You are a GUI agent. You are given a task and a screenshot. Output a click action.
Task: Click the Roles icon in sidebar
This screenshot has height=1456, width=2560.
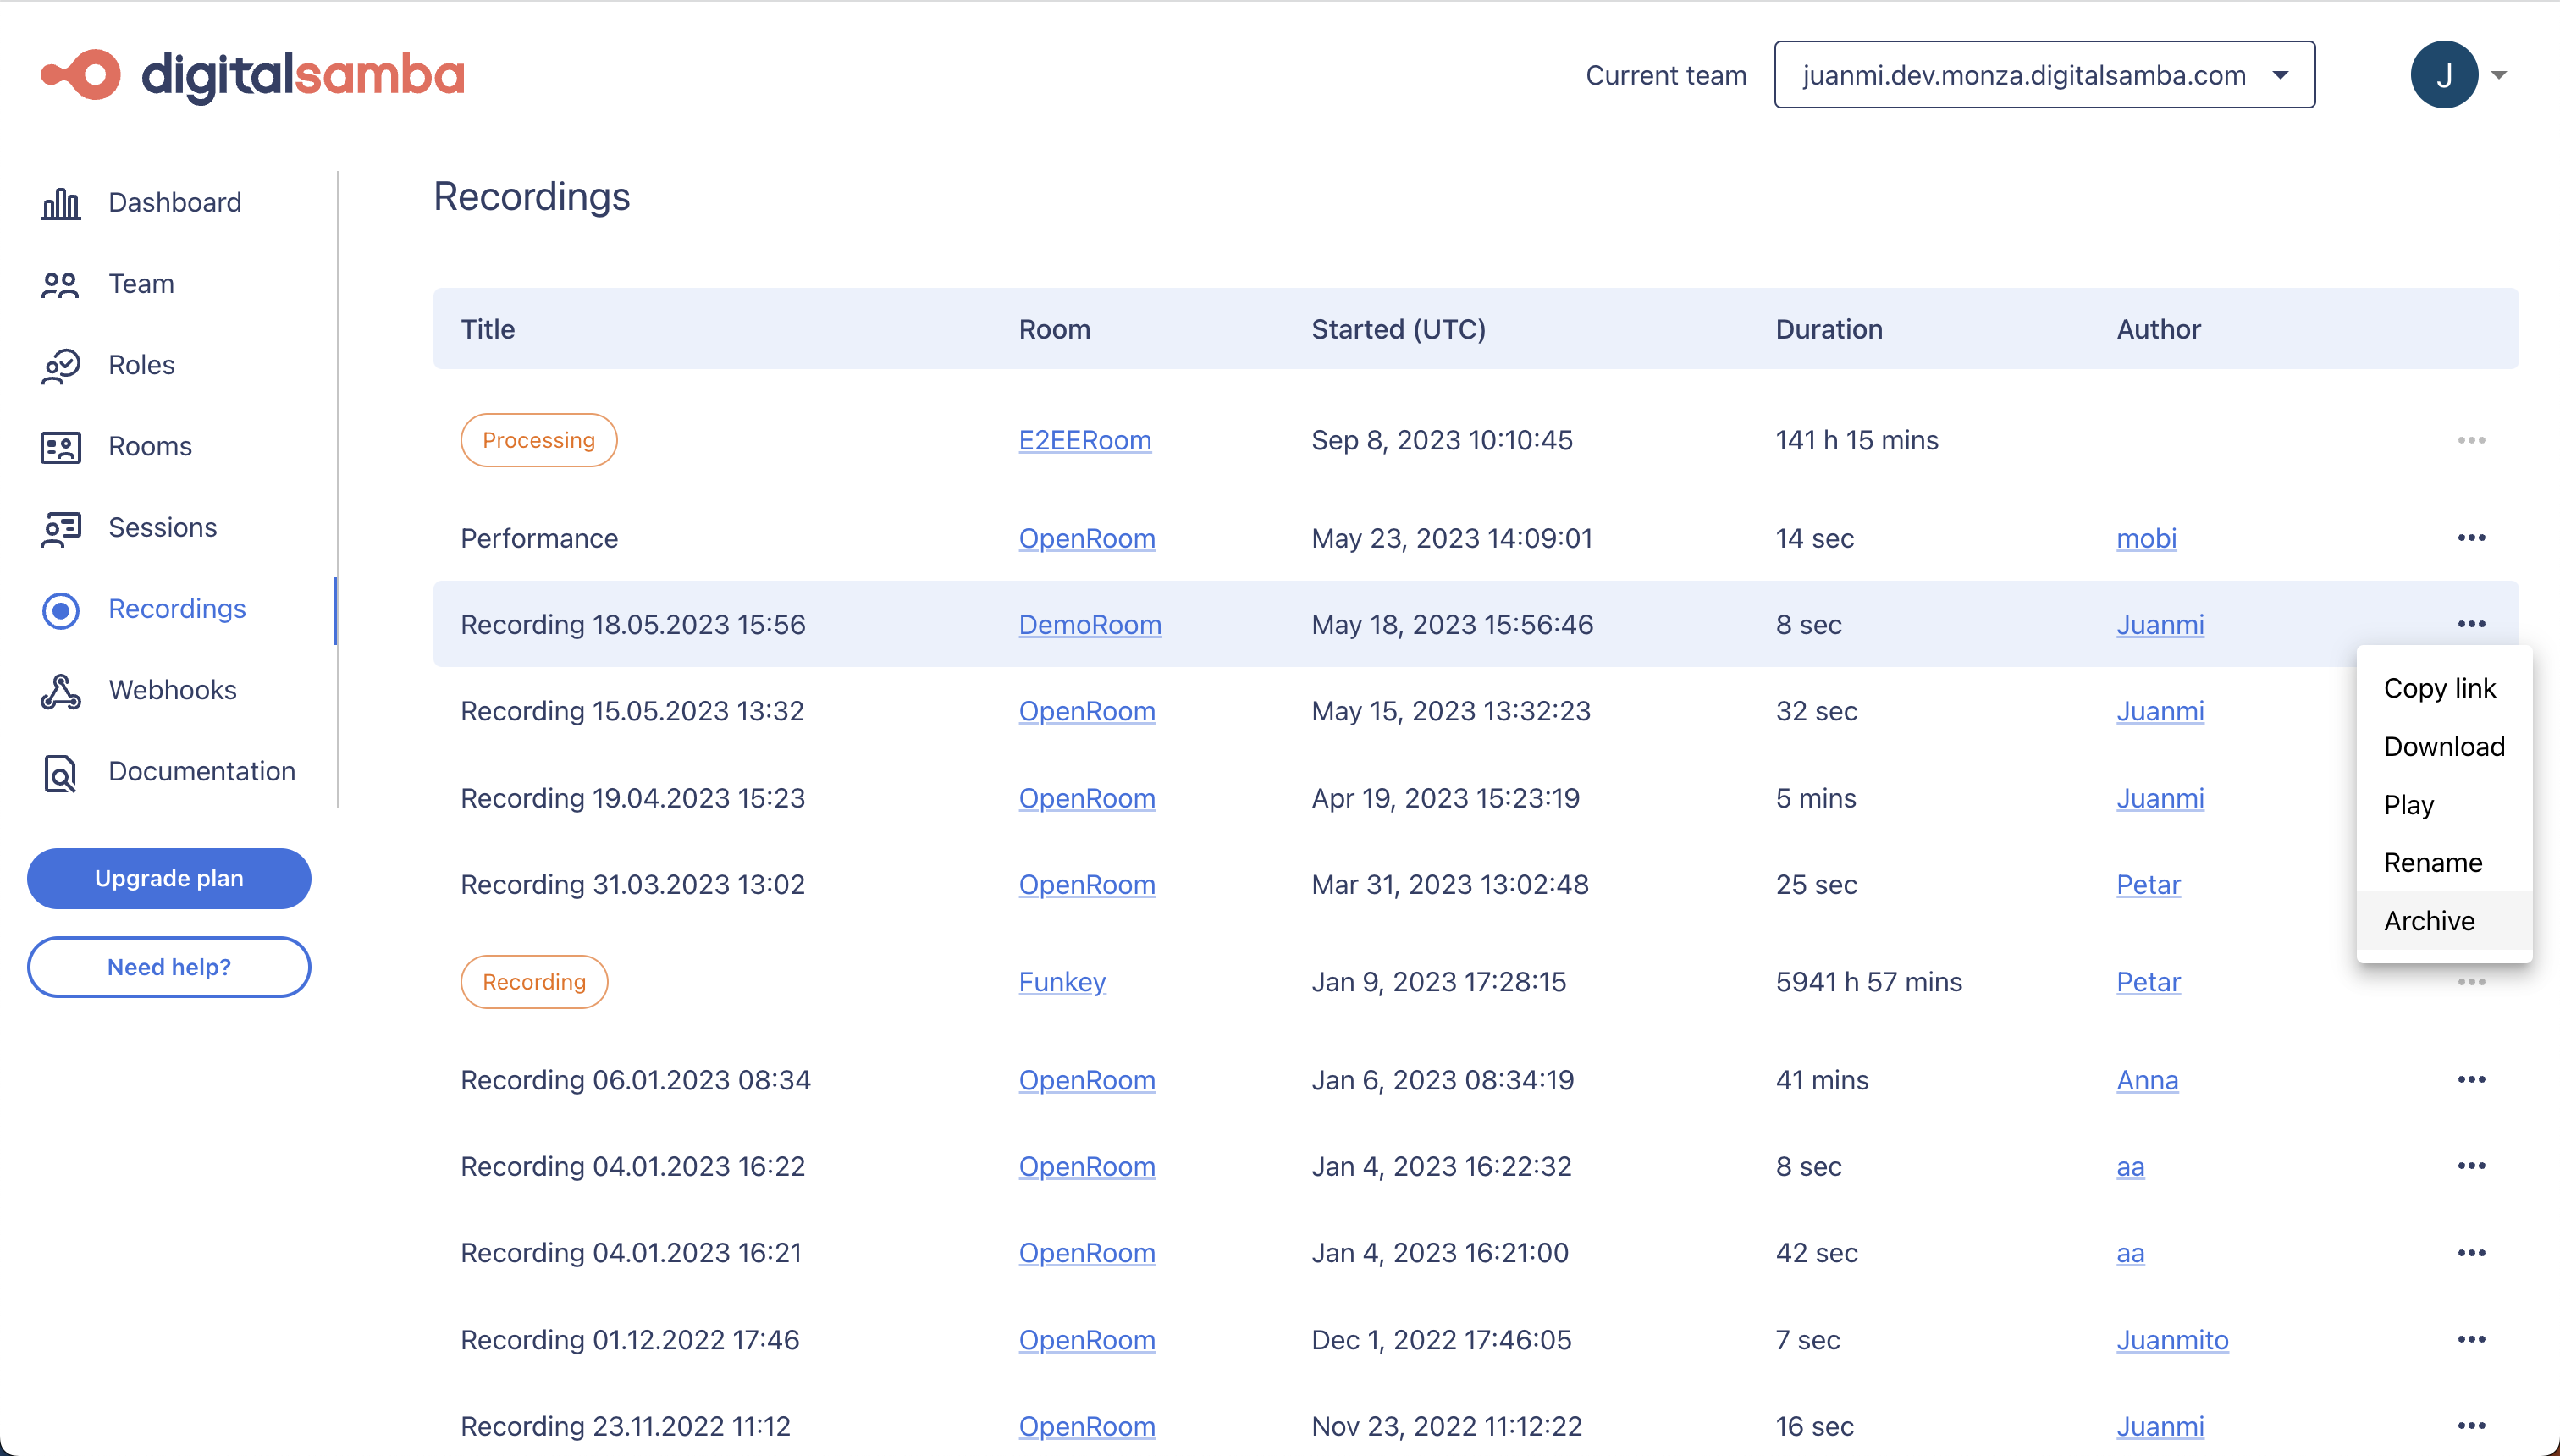click(x=60, y=366)
